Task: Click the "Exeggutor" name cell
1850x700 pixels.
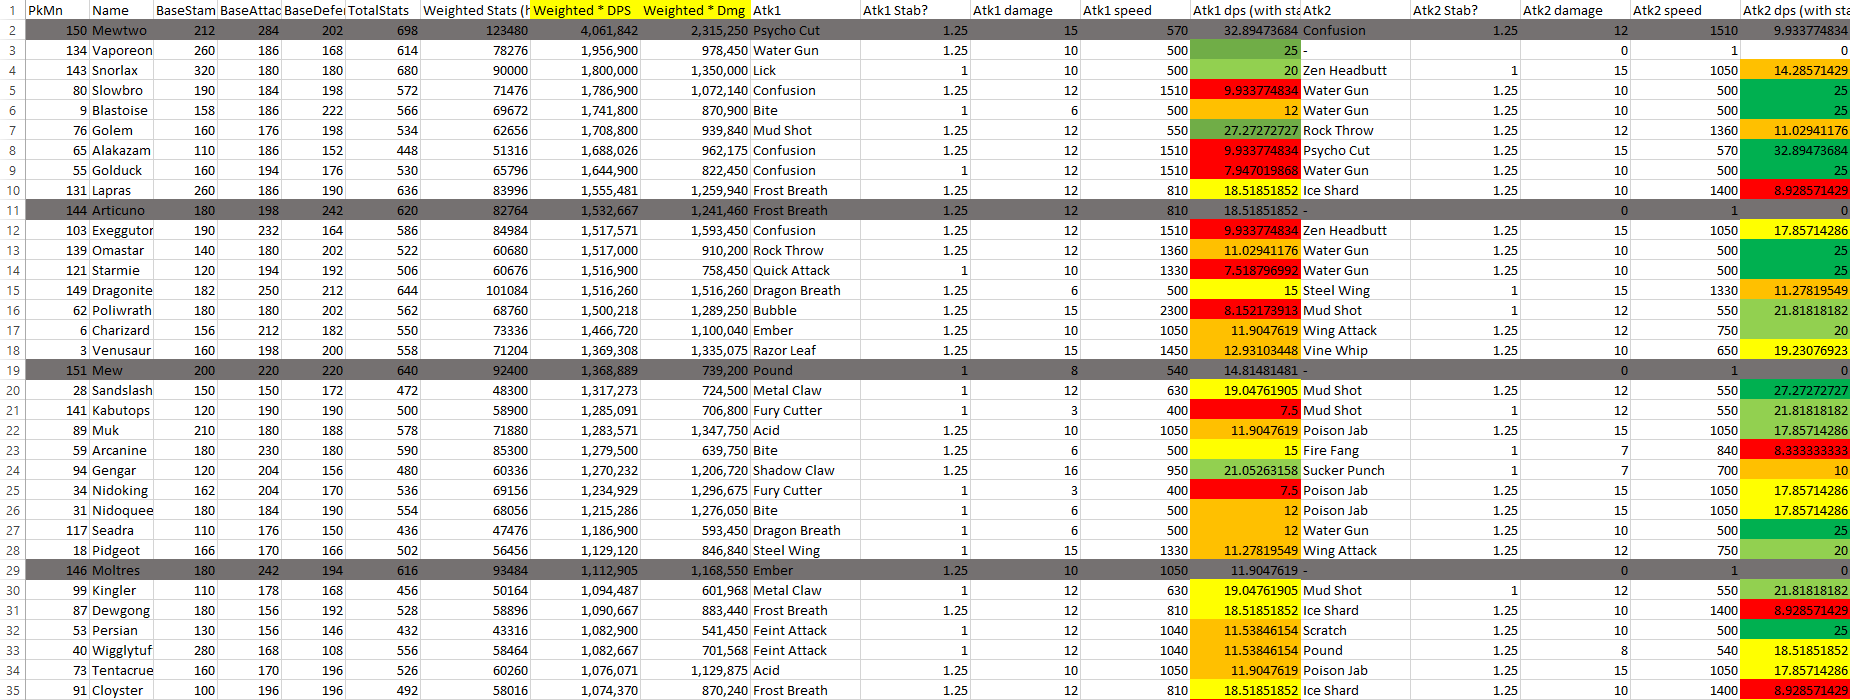Action: 121,230
